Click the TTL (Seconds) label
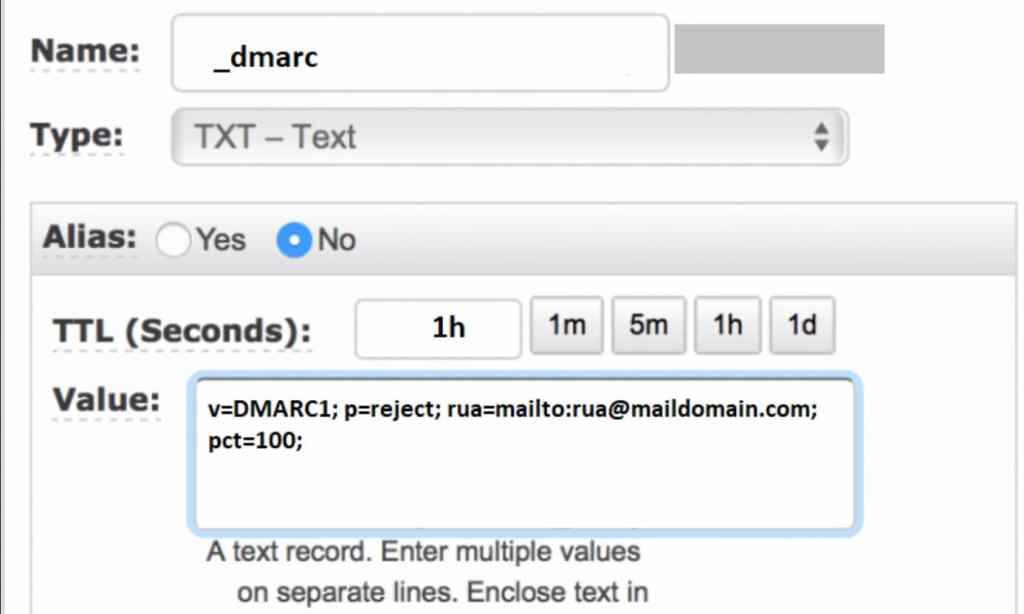Image resolution: width=1024 pixels, height=614 pixels. click(x=181, y=332)
